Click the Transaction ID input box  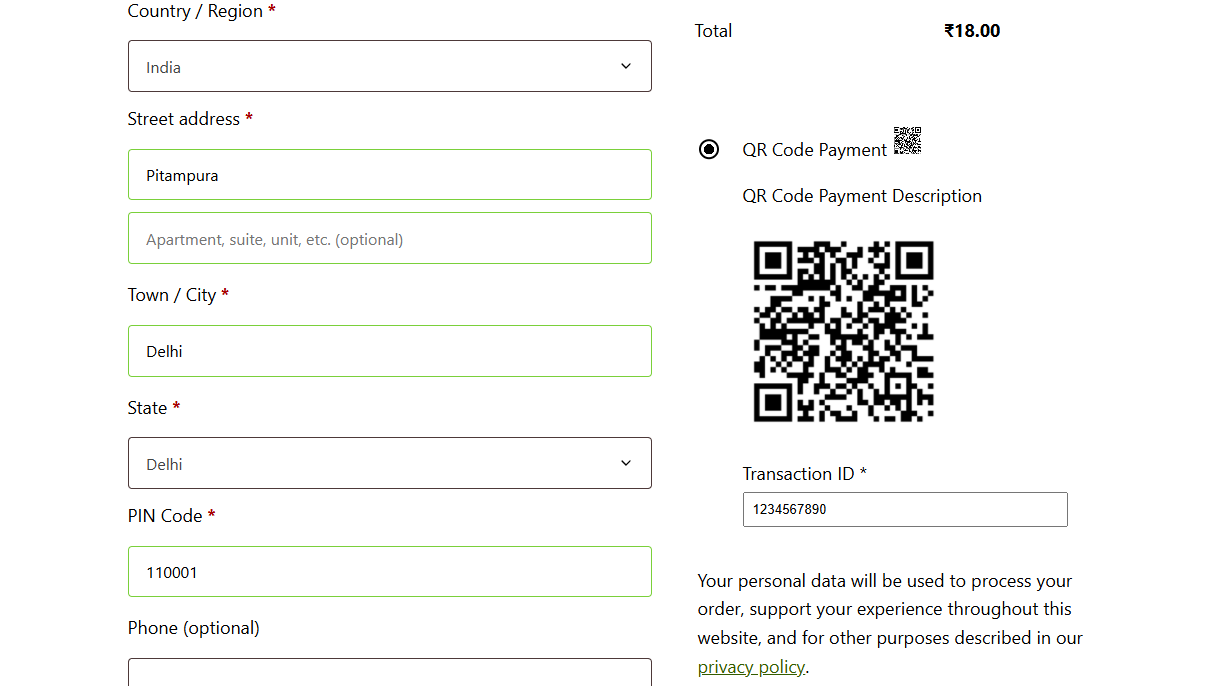(905, 509)
